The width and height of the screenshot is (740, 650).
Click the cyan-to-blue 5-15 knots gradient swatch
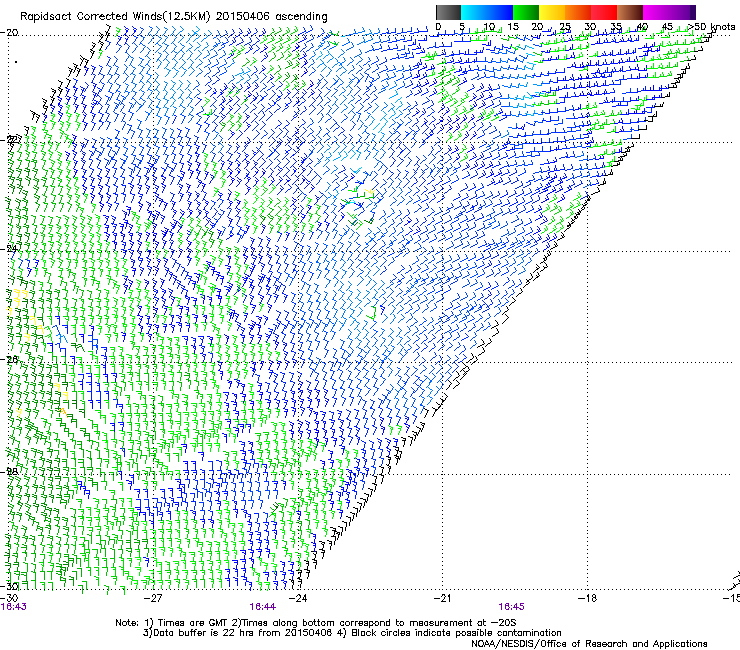(487, 12)
